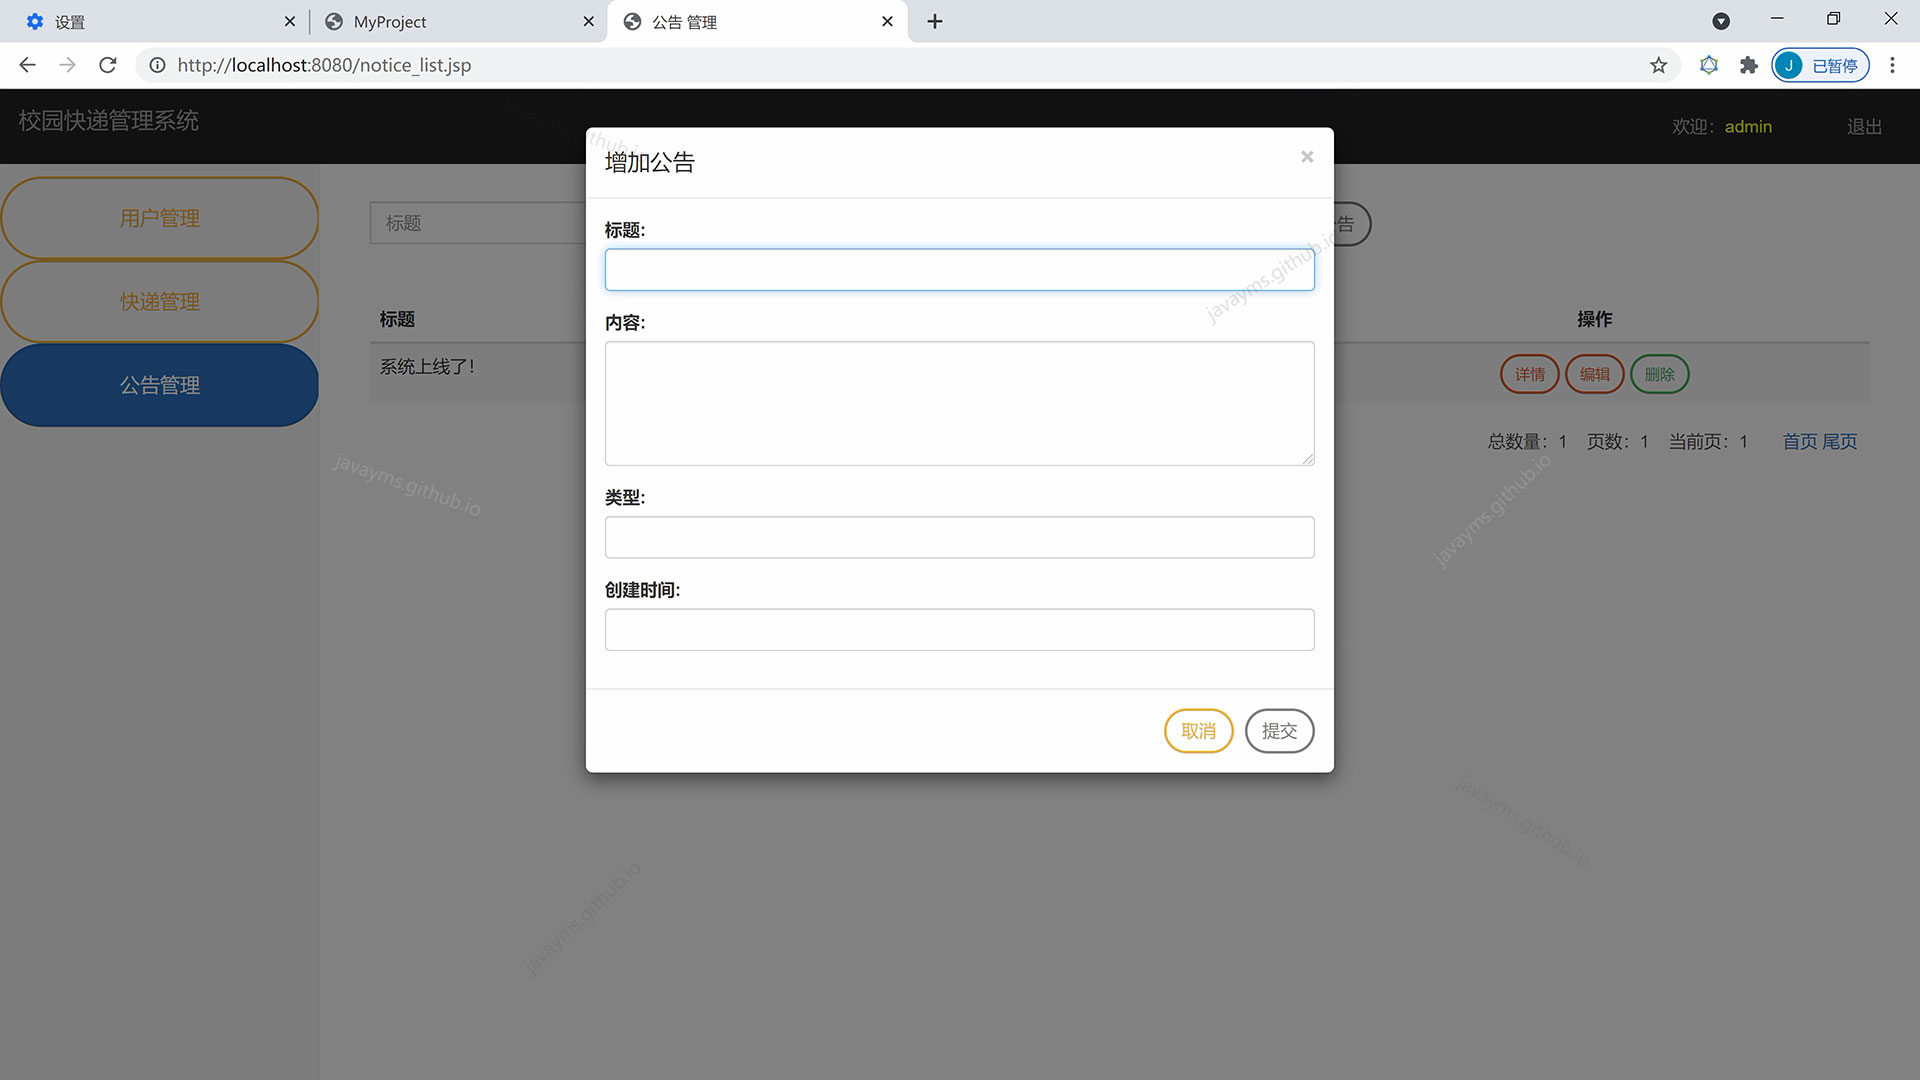
Task: Click the site info icon in address bar
Action: pyautogui.click(x=157, y=64)
